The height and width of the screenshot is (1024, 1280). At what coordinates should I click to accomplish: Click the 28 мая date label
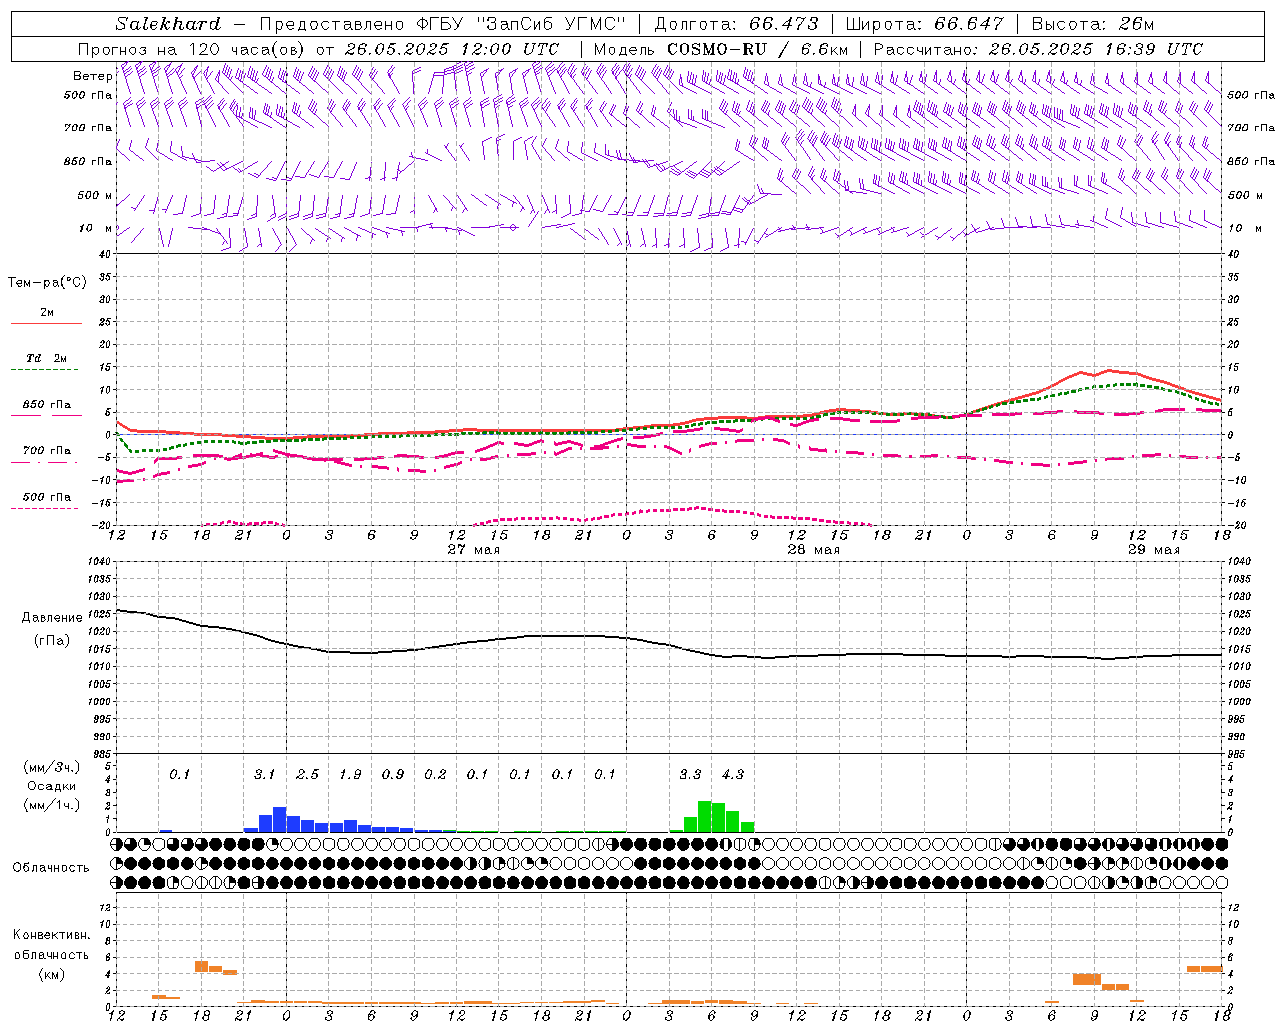(x=814, y=550)
